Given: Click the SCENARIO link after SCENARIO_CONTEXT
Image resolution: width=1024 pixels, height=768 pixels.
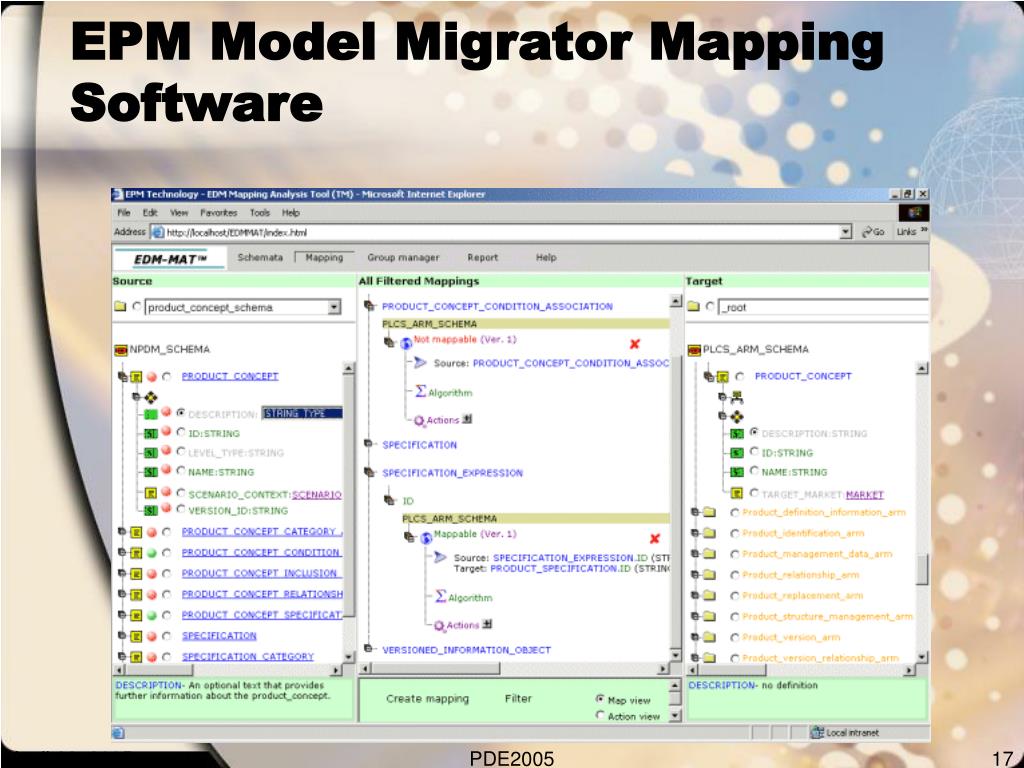Looking at the screenshot, I should pyautogui.click(x=317, y=494).
